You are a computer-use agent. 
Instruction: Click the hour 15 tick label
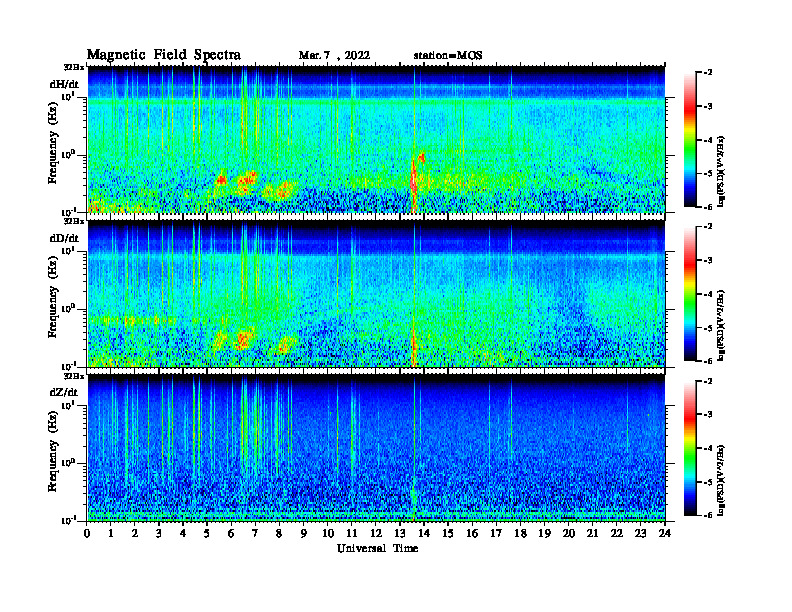(x=448, y=533)
